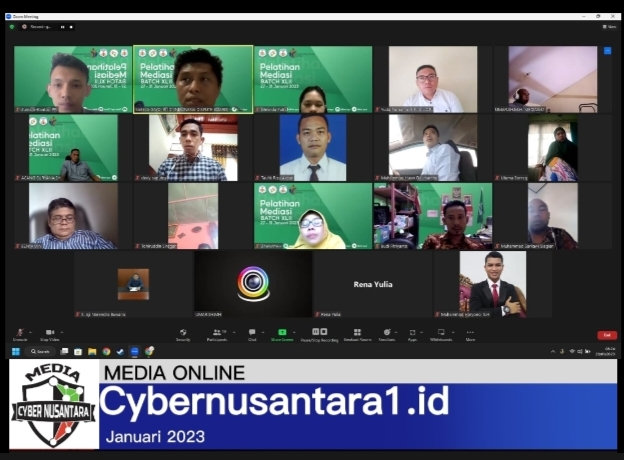Expand caret next to Apps

[x=421, y=332]
